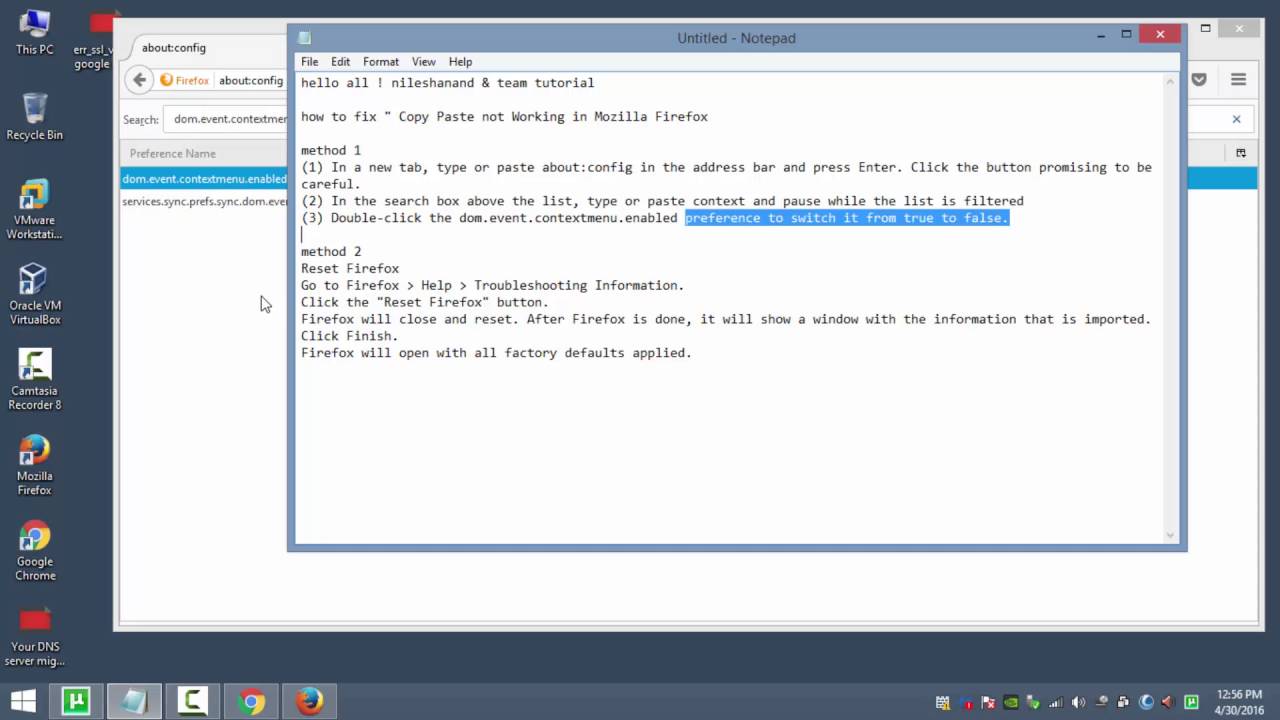Screen dimensions: 1280x720
Task: Maximize the Notepad window
Action: [x=1126, y=34]
